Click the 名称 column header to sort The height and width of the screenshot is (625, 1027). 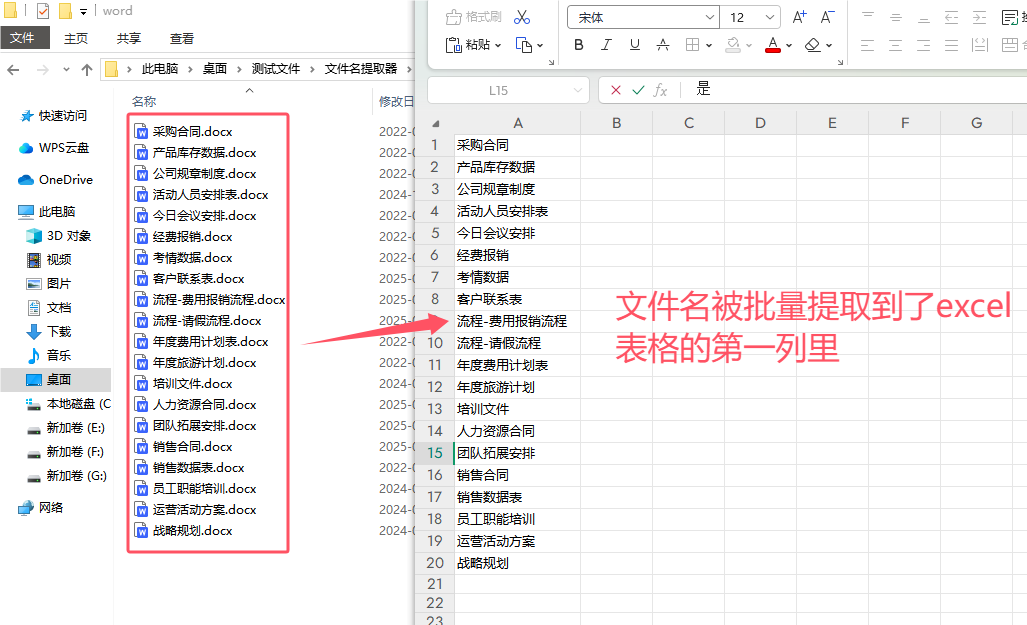point(144,102)
